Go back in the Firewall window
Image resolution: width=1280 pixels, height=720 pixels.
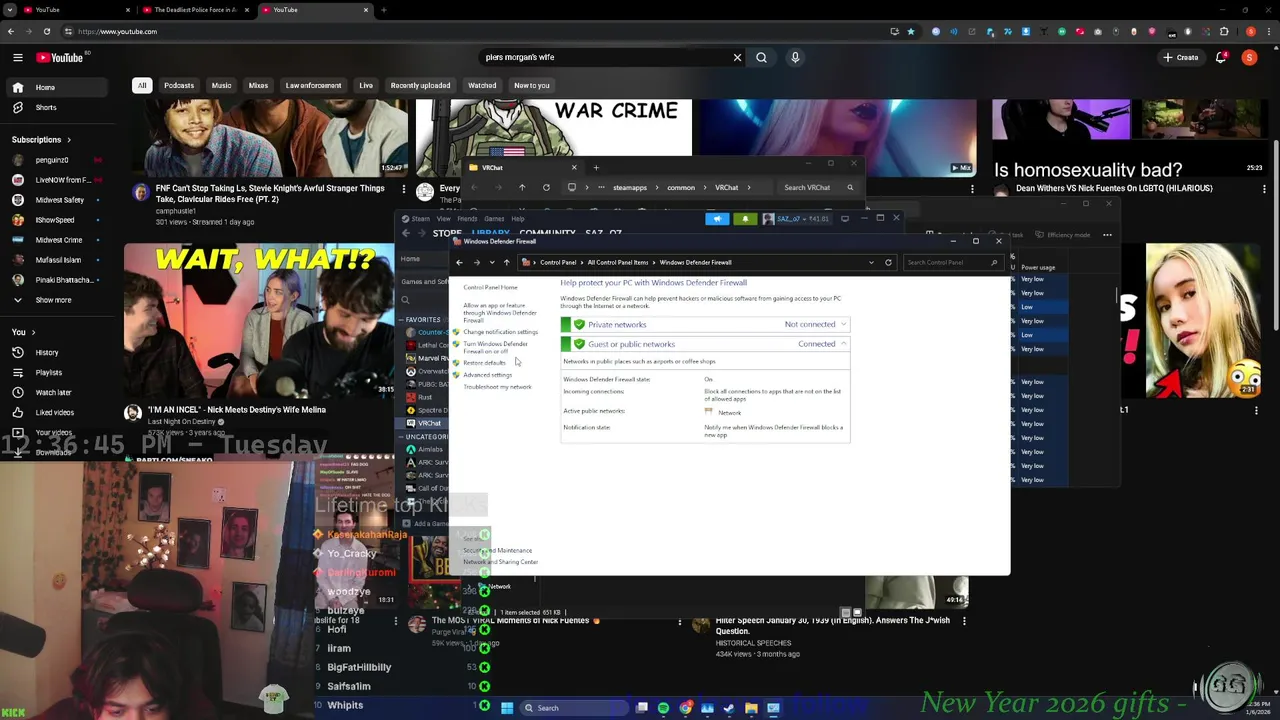[459, 262]
